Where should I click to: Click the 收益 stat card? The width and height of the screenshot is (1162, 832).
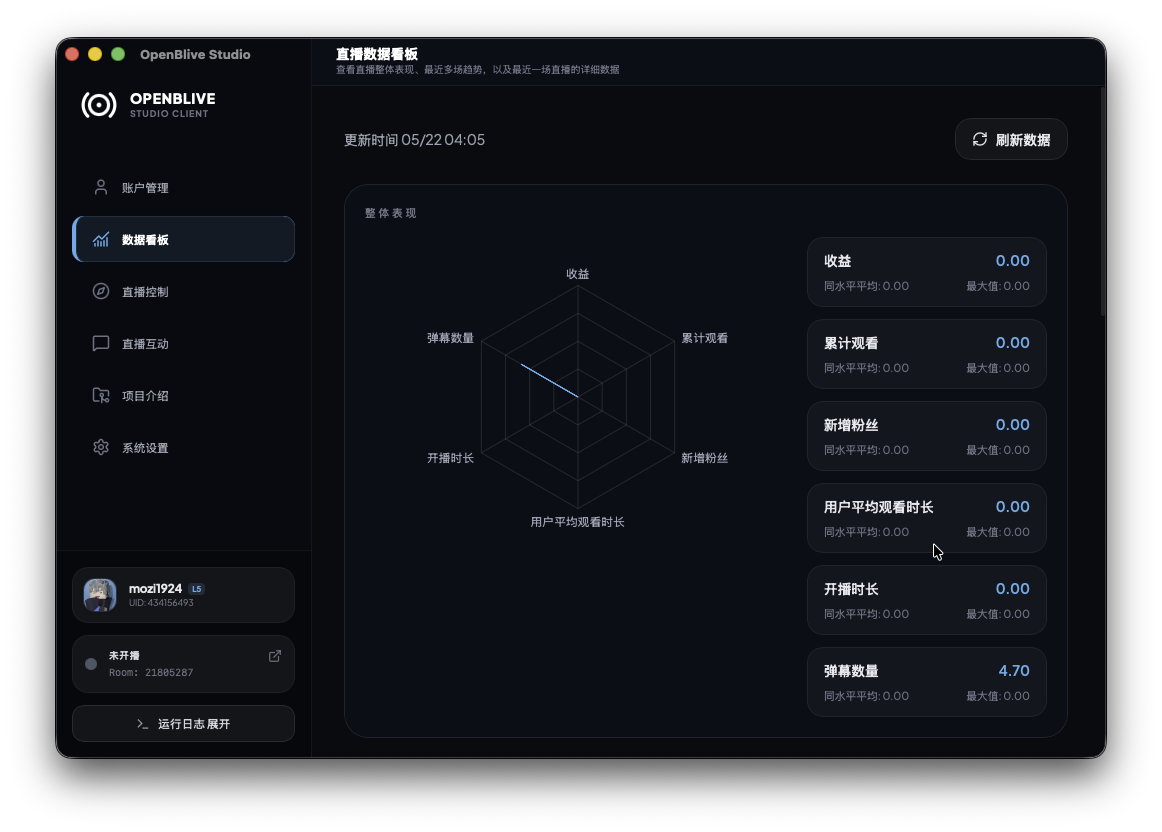926,272
